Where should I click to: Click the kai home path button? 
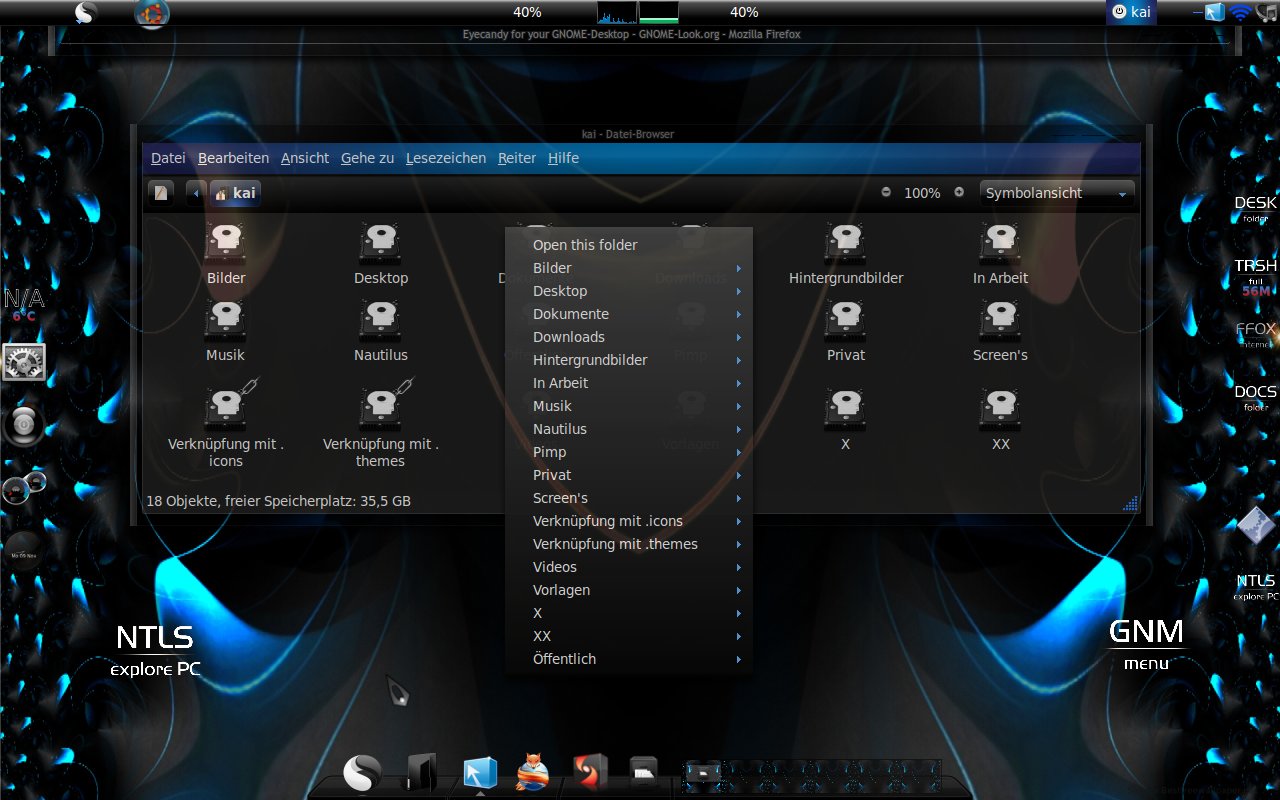click(x=235, y=193)
